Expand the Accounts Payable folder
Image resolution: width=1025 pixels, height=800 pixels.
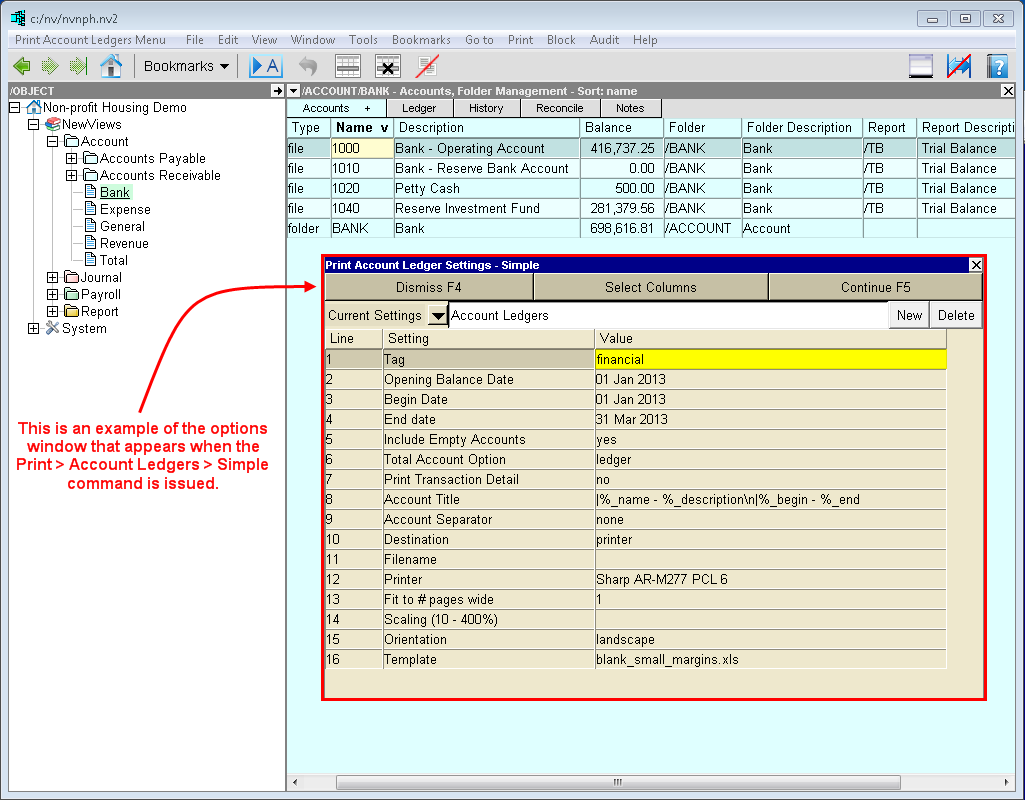[x=72, y=159]
